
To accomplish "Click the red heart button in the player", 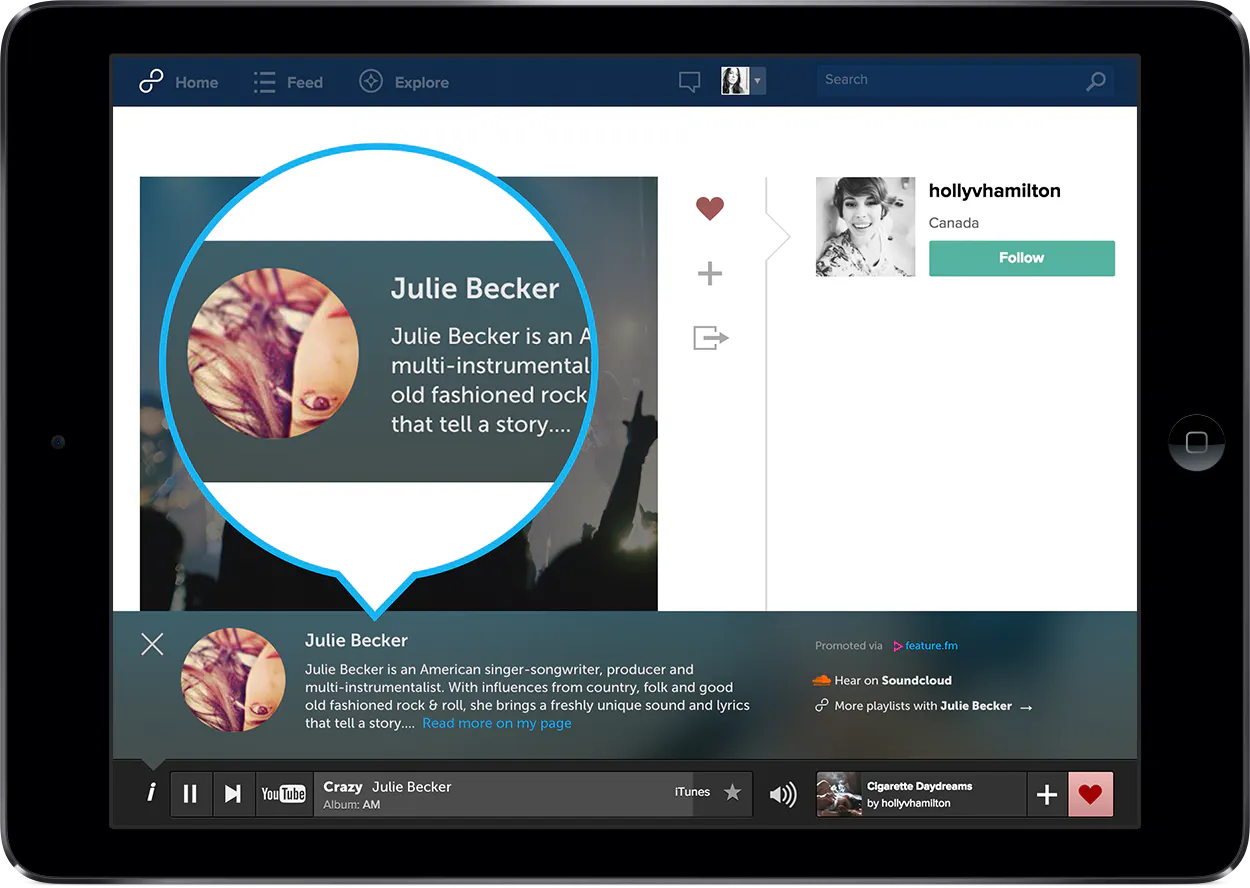I will pos(1091,795).
